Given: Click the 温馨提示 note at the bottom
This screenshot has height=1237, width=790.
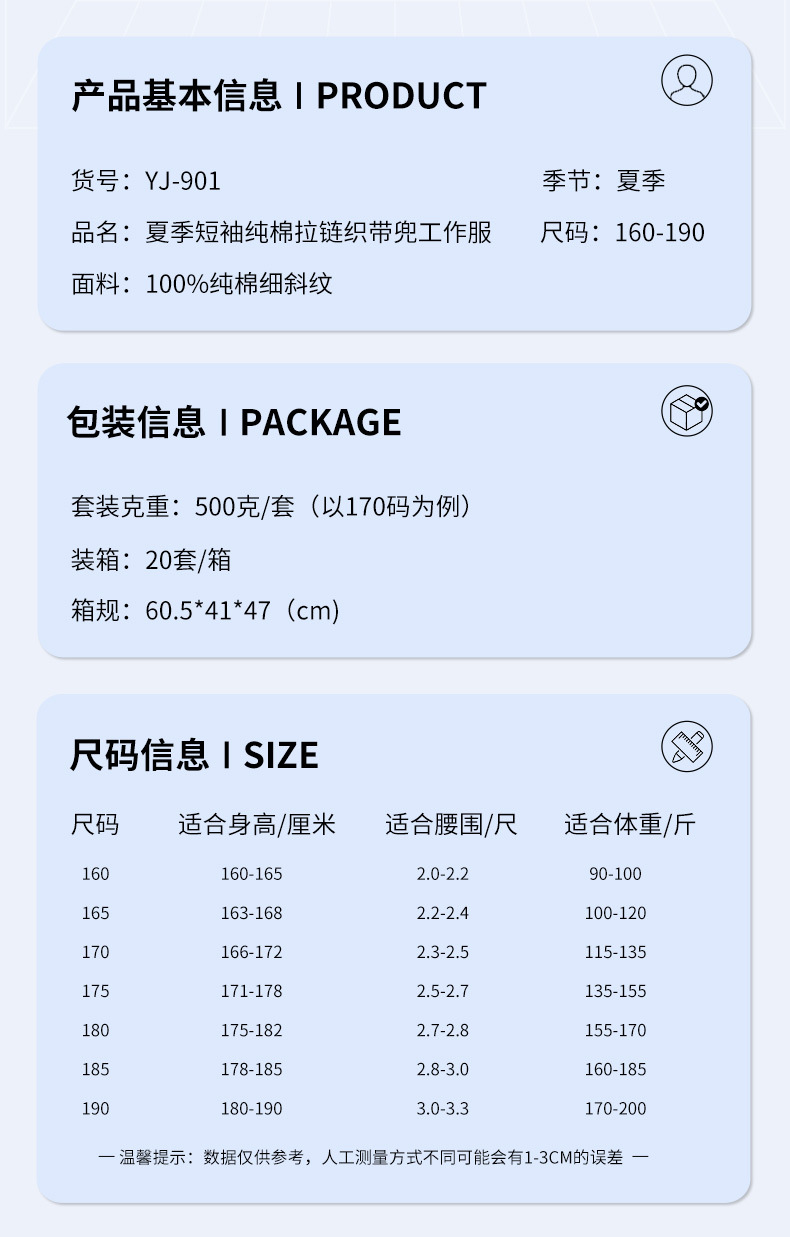Looking at the screenshot, I should [374, 1157].
